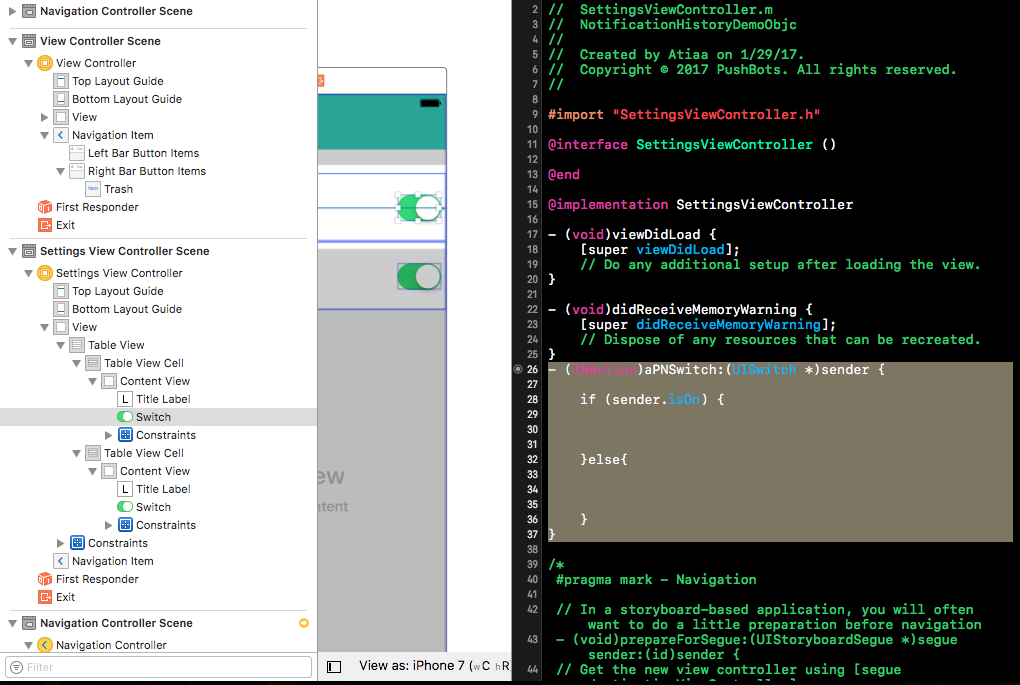Click First Responder icon in Settings scene
The image size is (1020, 685).
pyautogui.click(x=45, y=579)
